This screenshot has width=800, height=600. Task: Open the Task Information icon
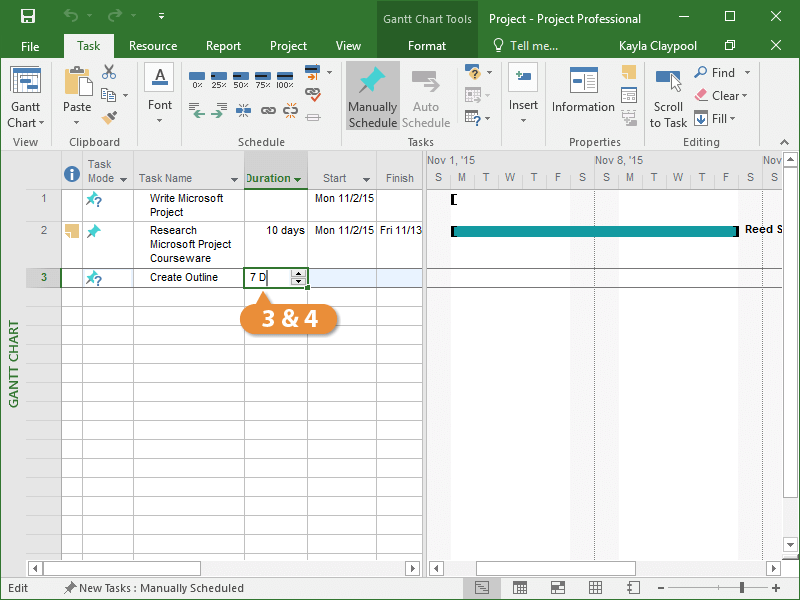click(583, 81)
